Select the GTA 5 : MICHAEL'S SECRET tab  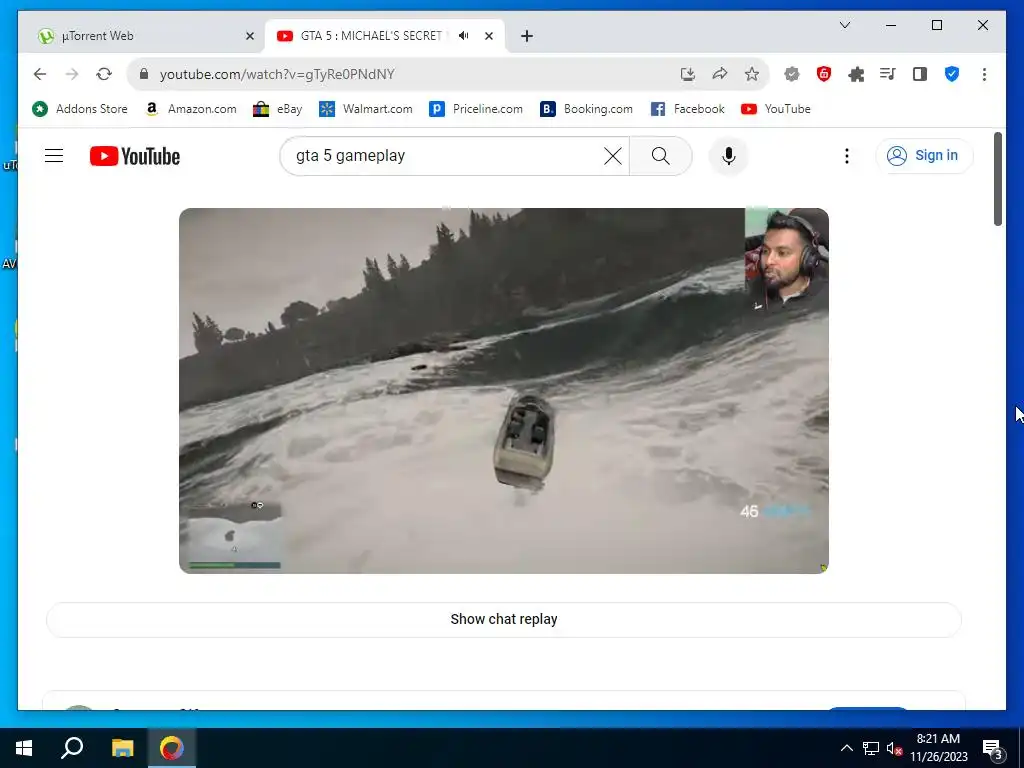point(371,36)
